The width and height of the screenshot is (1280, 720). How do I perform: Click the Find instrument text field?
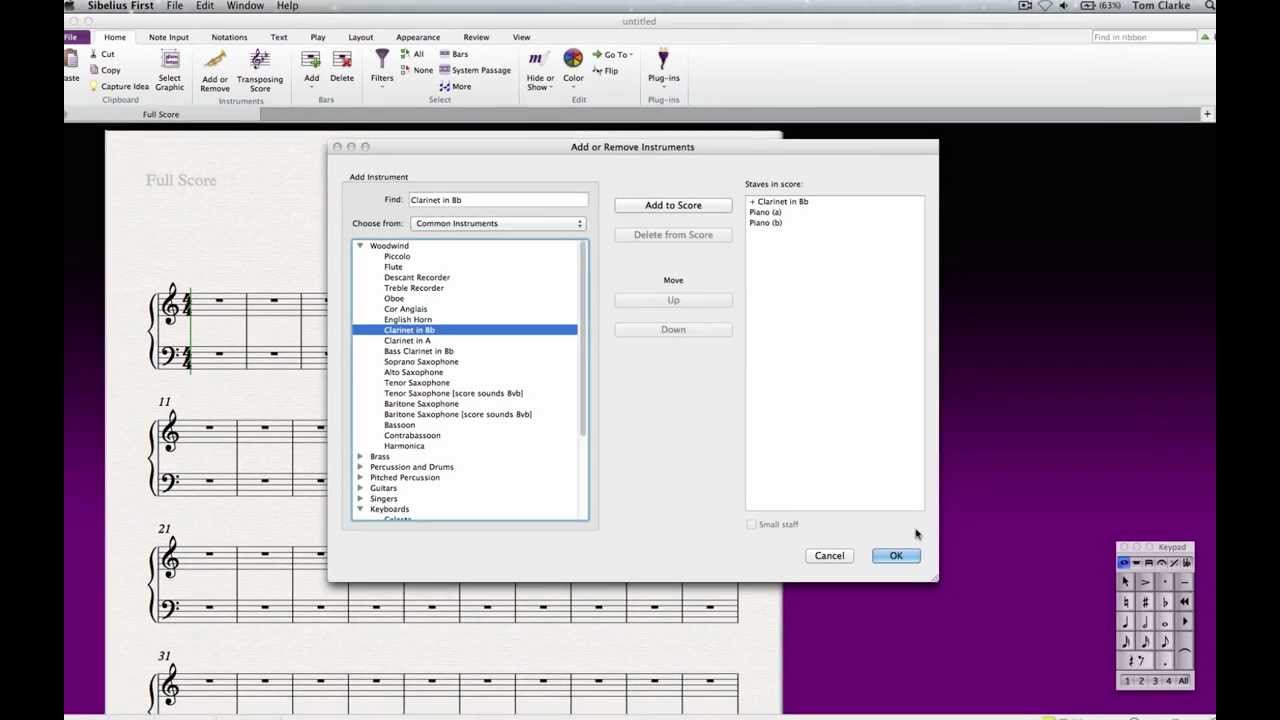[x=498, y=200]
